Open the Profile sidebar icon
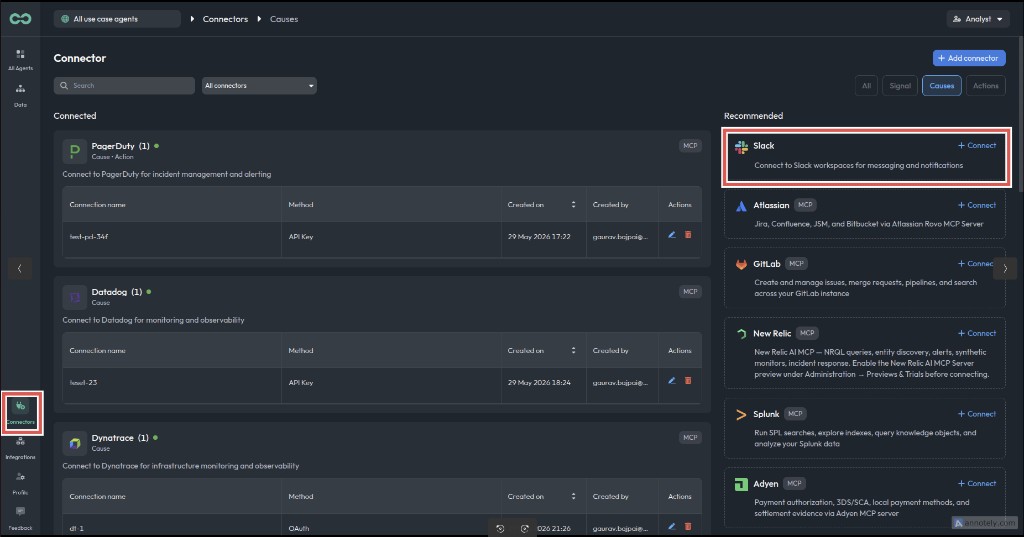This screenshot has height=537, width=1024. [x=20, y=483]
